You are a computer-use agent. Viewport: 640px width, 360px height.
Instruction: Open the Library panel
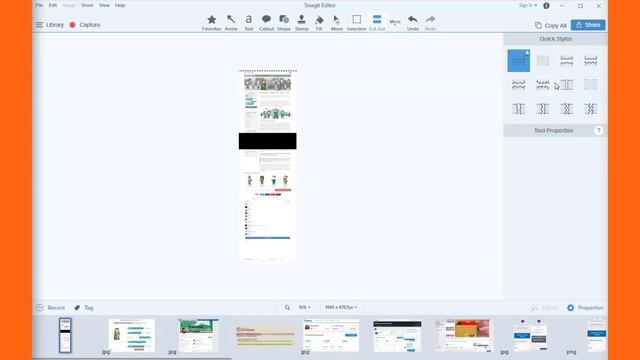[x=50, y=25]
